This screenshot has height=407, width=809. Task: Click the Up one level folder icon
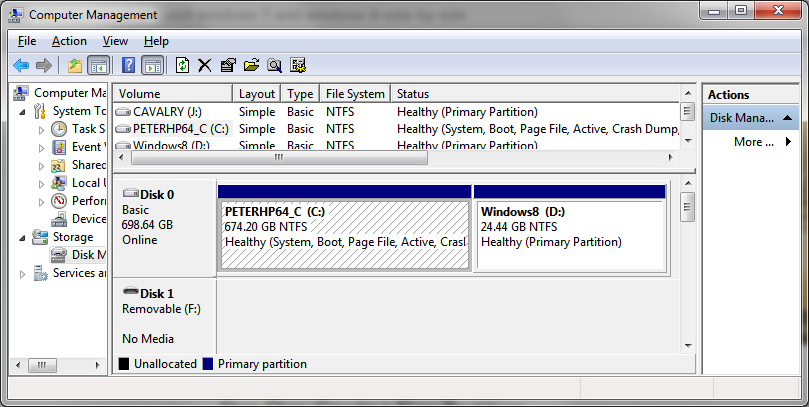75,66
